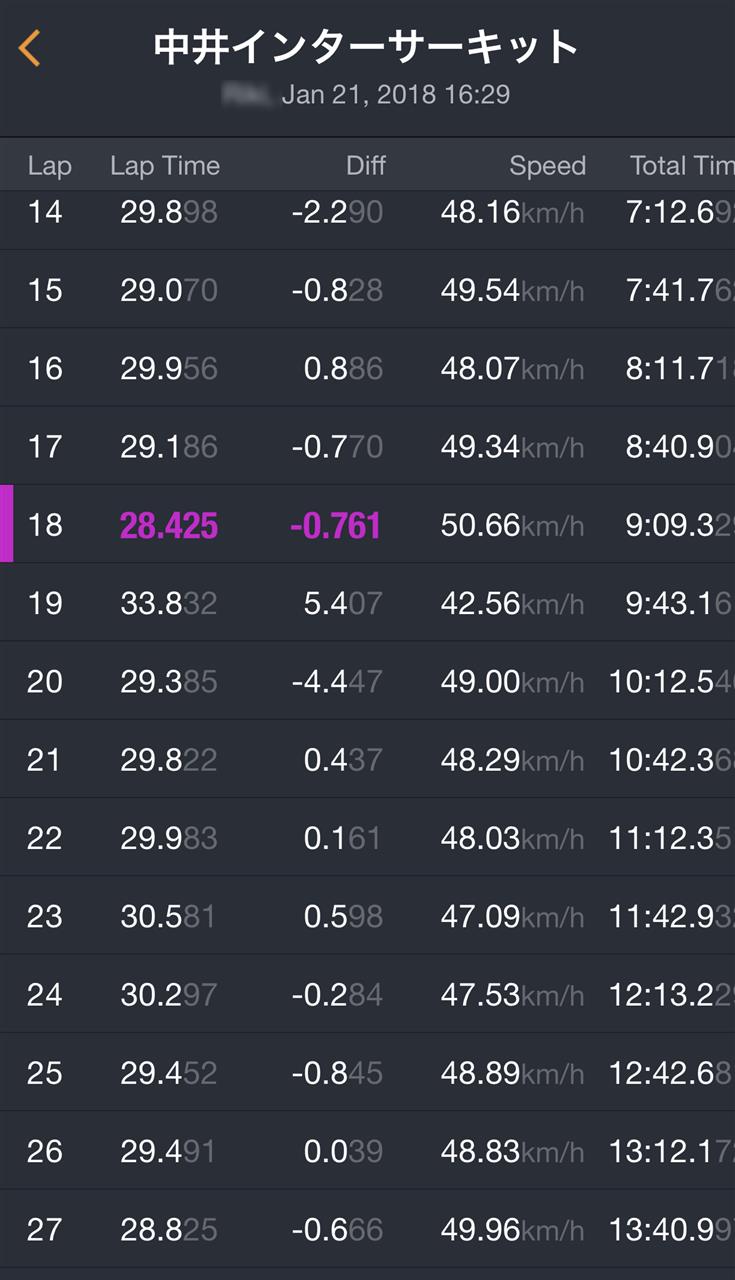Click the Total Time column header
The height and width of the screenshot is (1280, 735).
pos(681,166)
